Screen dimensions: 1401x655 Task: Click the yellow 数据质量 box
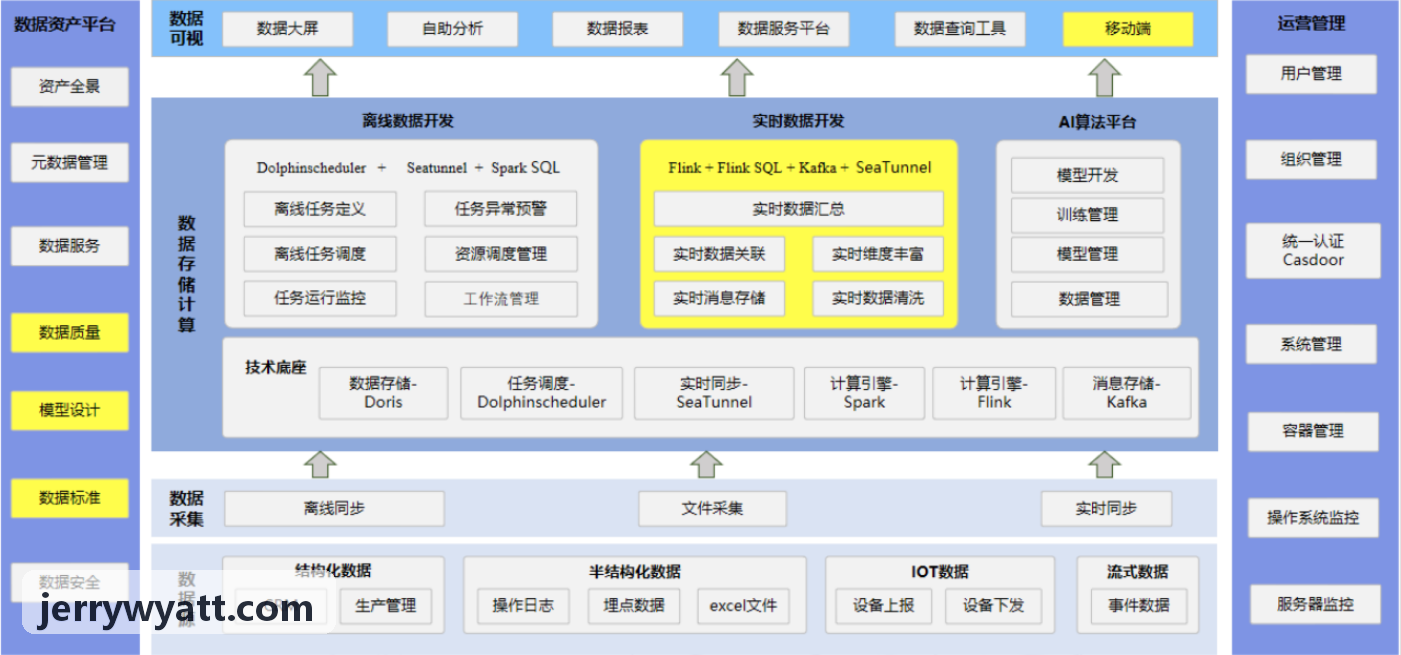(x=70, y=332)
